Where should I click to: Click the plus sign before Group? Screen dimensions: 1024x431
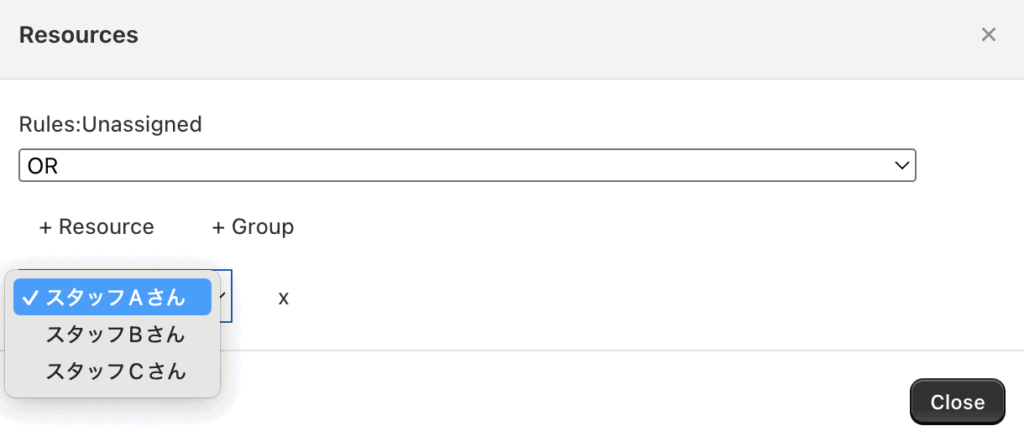click(x=218, y=227)
